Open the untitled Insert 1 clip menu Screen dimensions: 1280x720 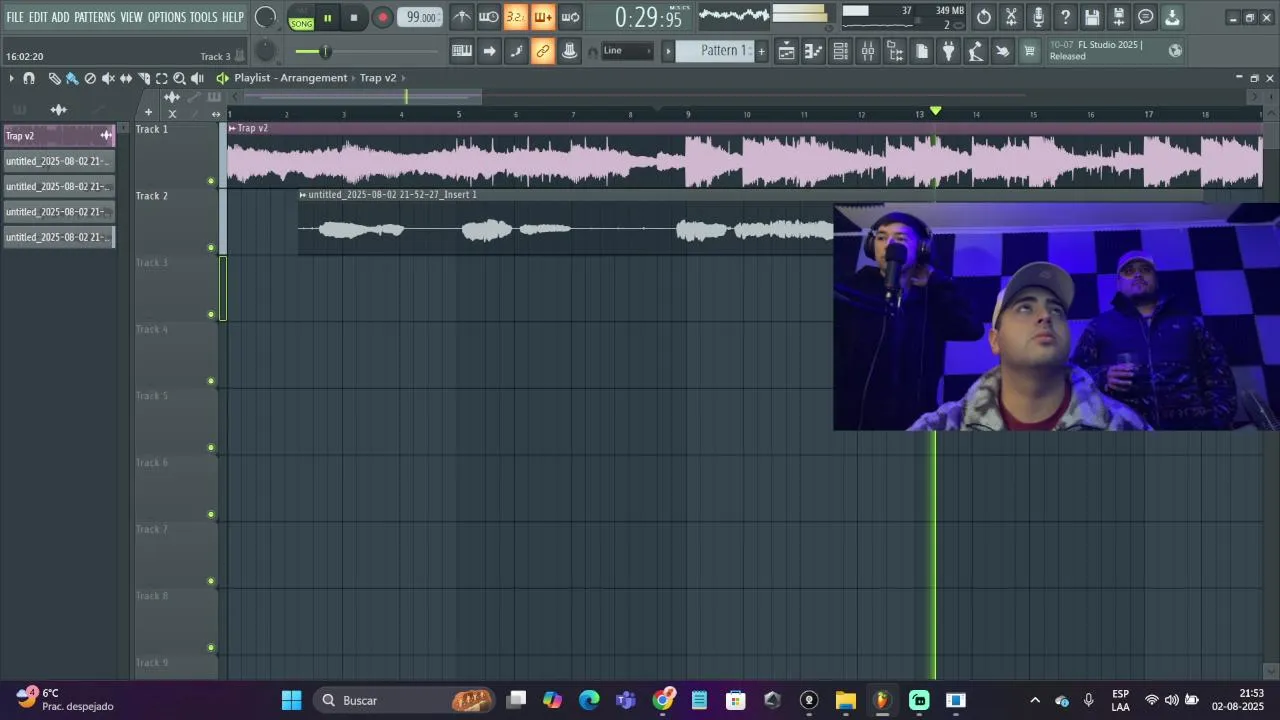(x=303, y=195)
